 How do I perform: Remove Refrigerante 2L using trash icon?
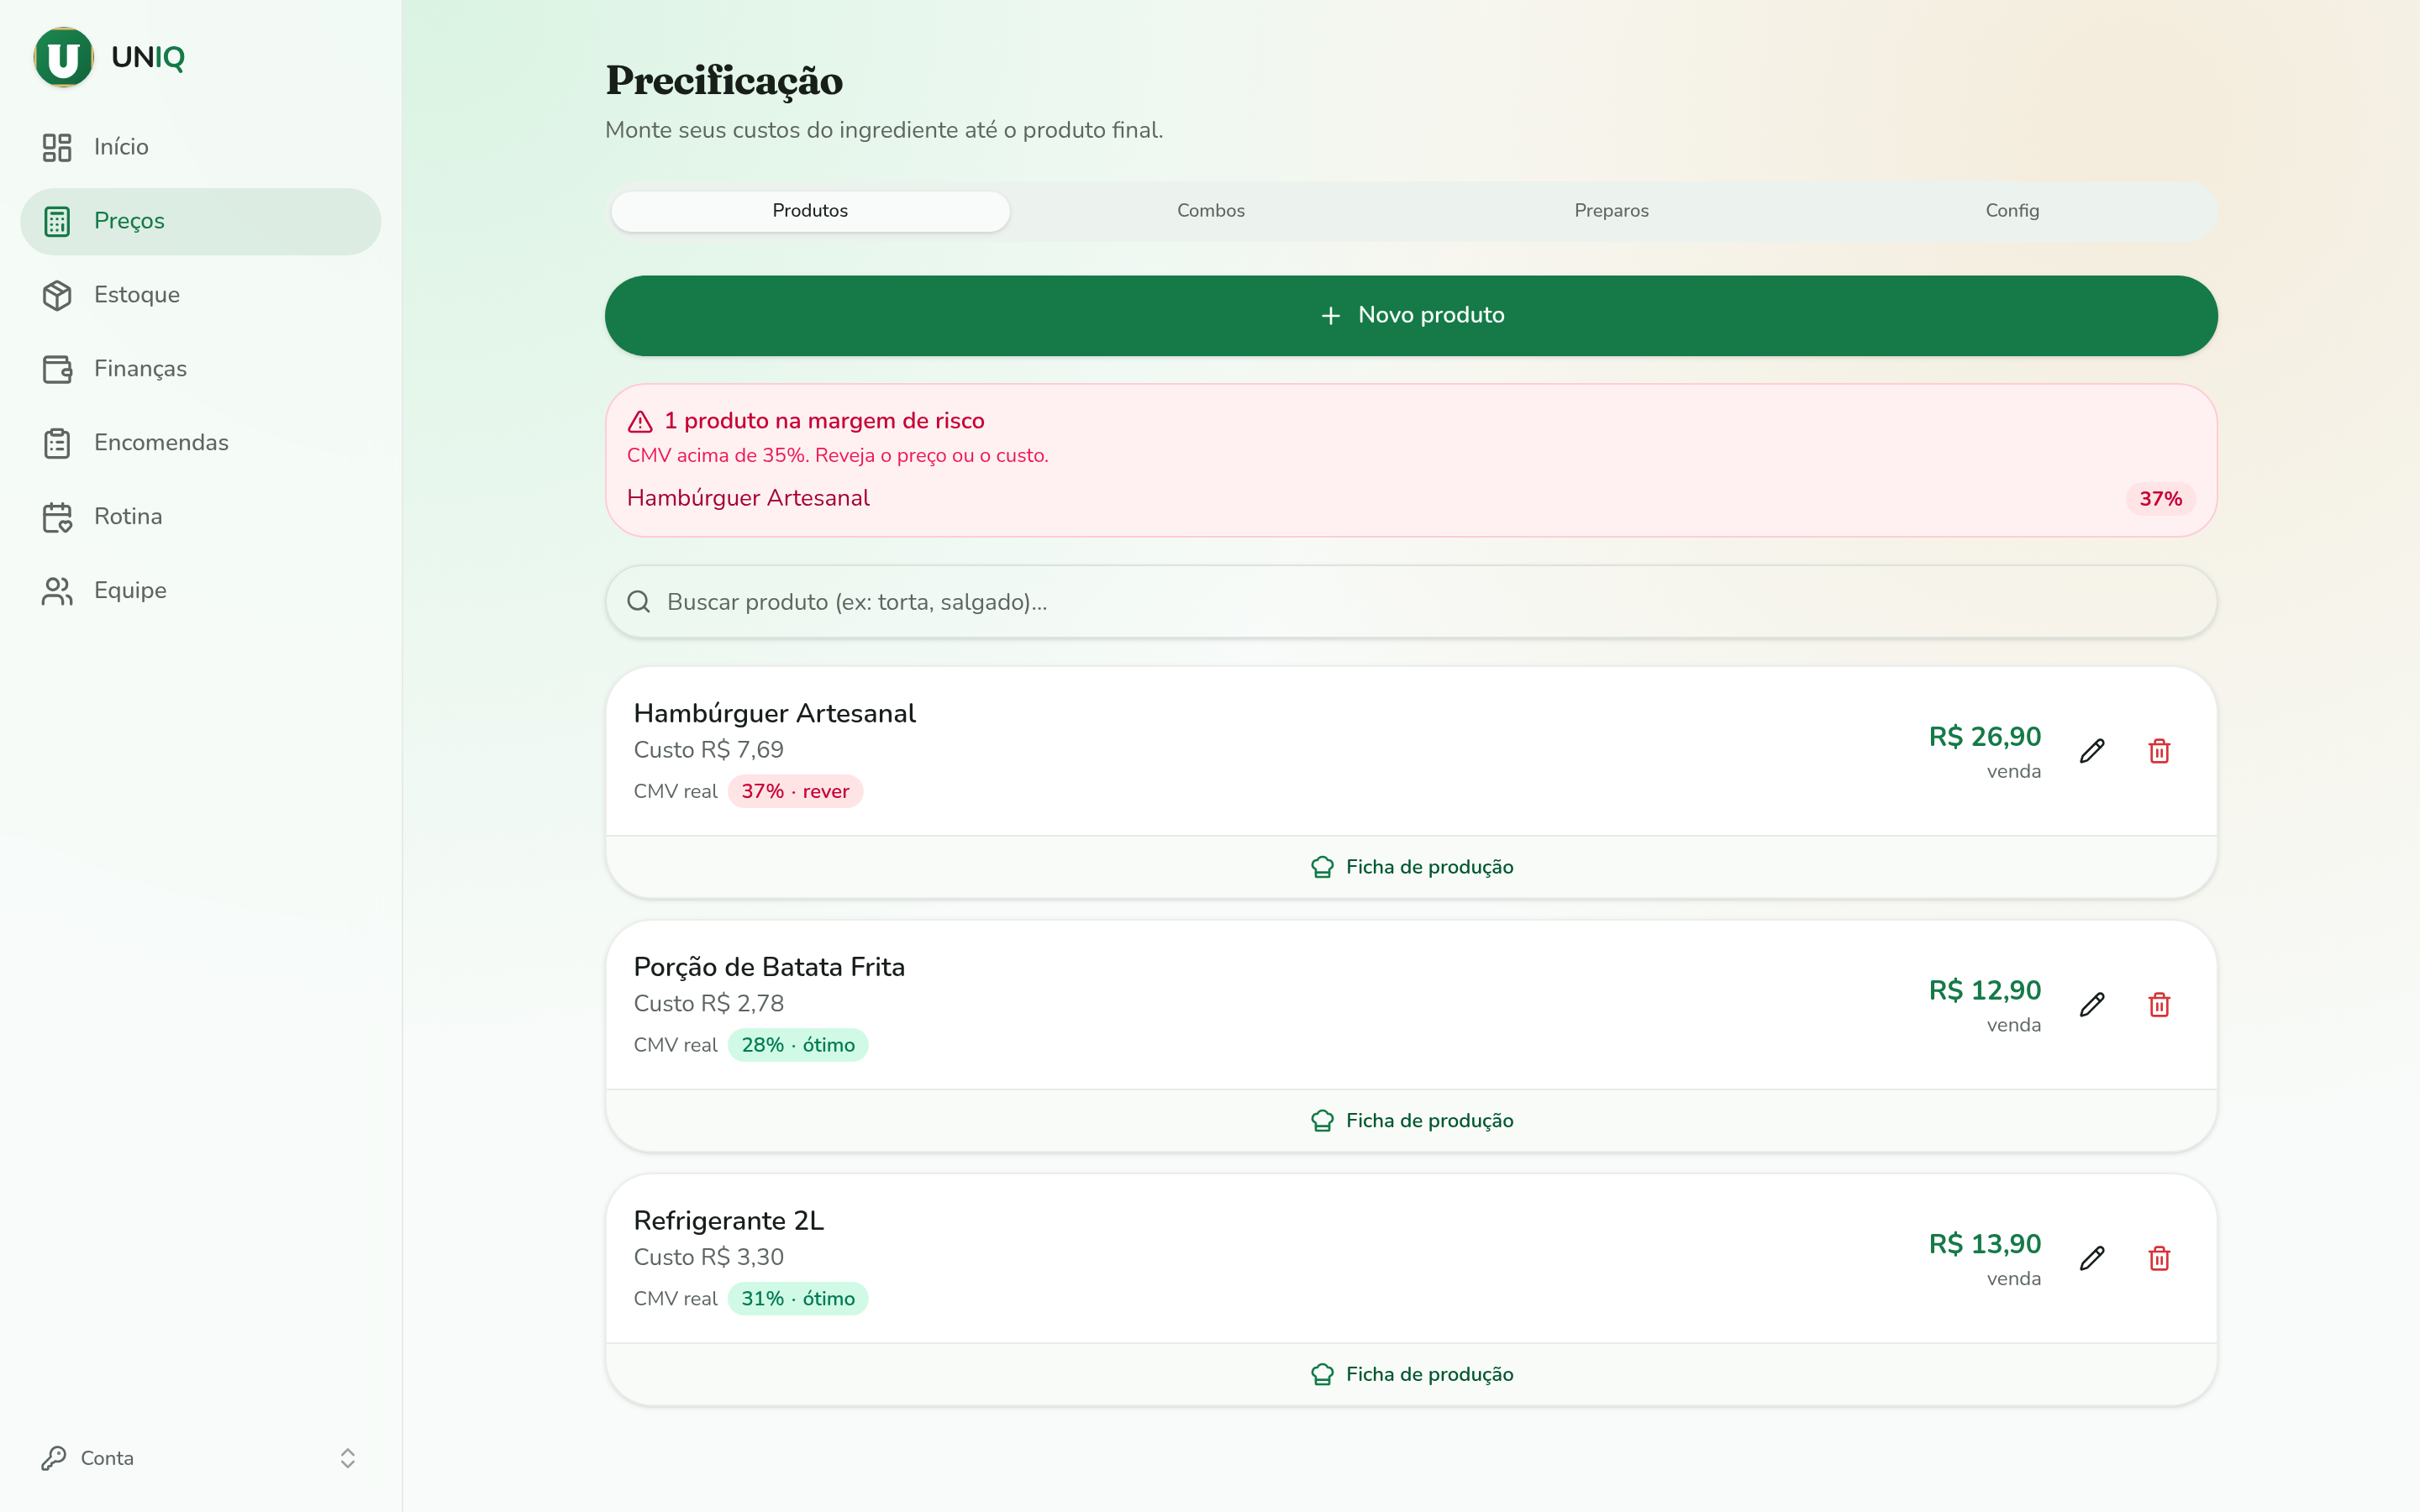tap(2159, 1258)
